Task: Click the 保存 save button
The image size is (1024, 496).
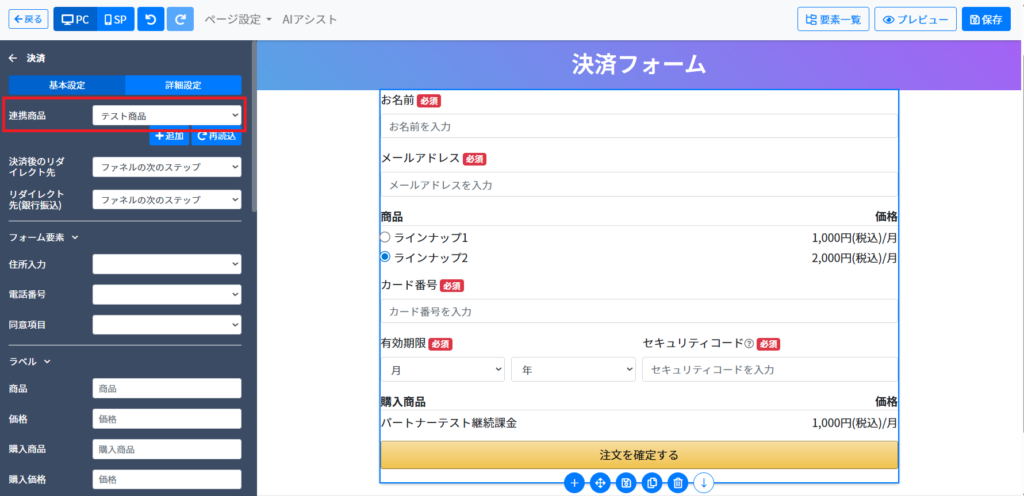Action: point(986,19)
